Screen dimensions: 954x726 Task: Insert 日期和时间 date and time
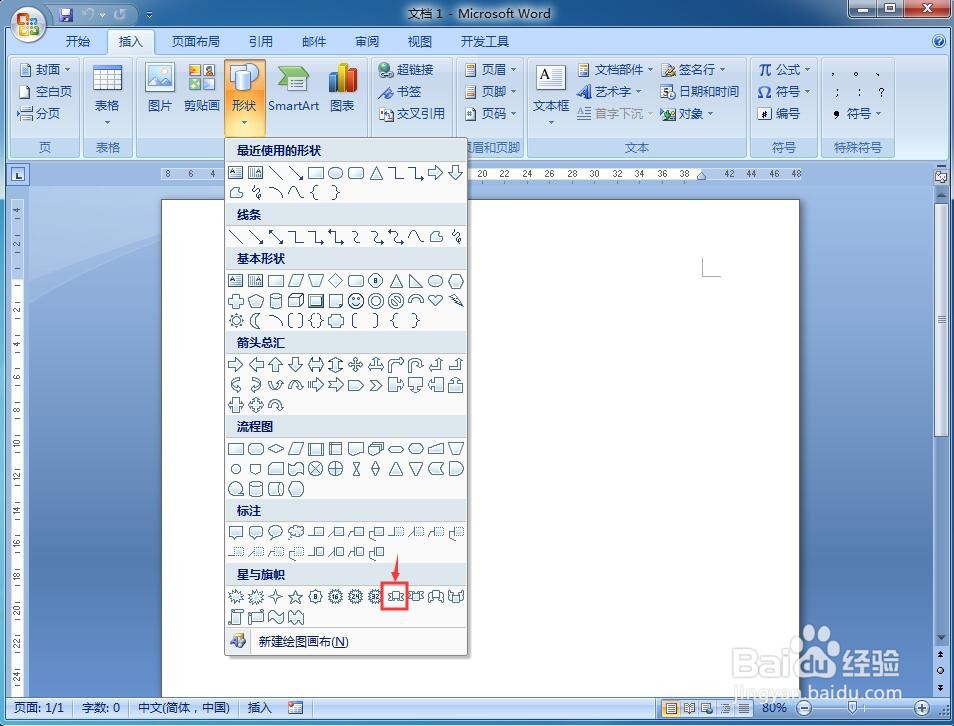coord(700,91)
